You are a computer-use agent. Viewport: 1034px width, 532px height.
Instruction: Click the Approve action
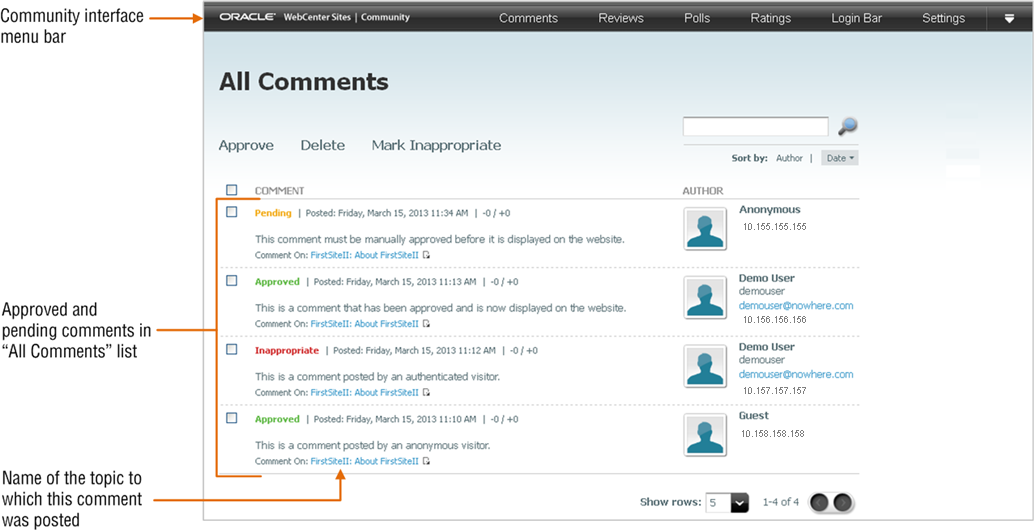(246, 146)
